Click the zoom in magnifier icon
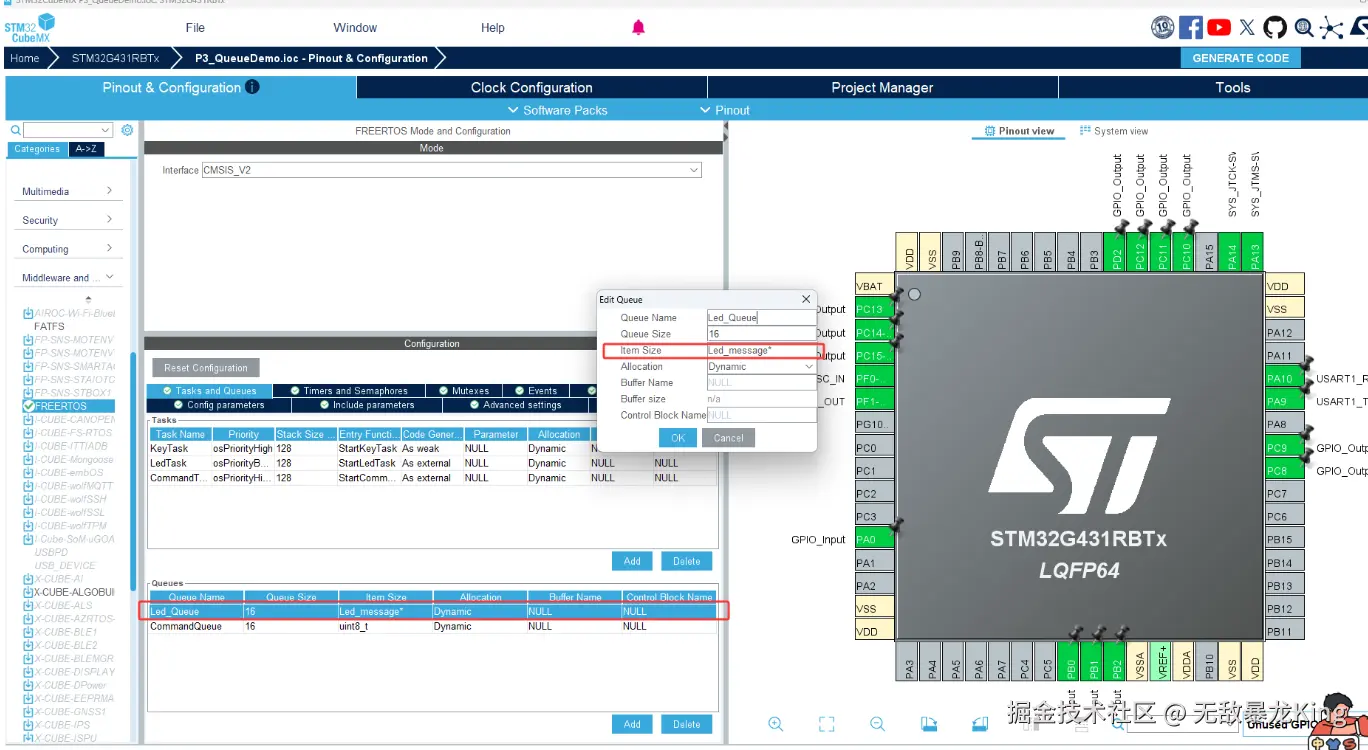 click(776, 724)
